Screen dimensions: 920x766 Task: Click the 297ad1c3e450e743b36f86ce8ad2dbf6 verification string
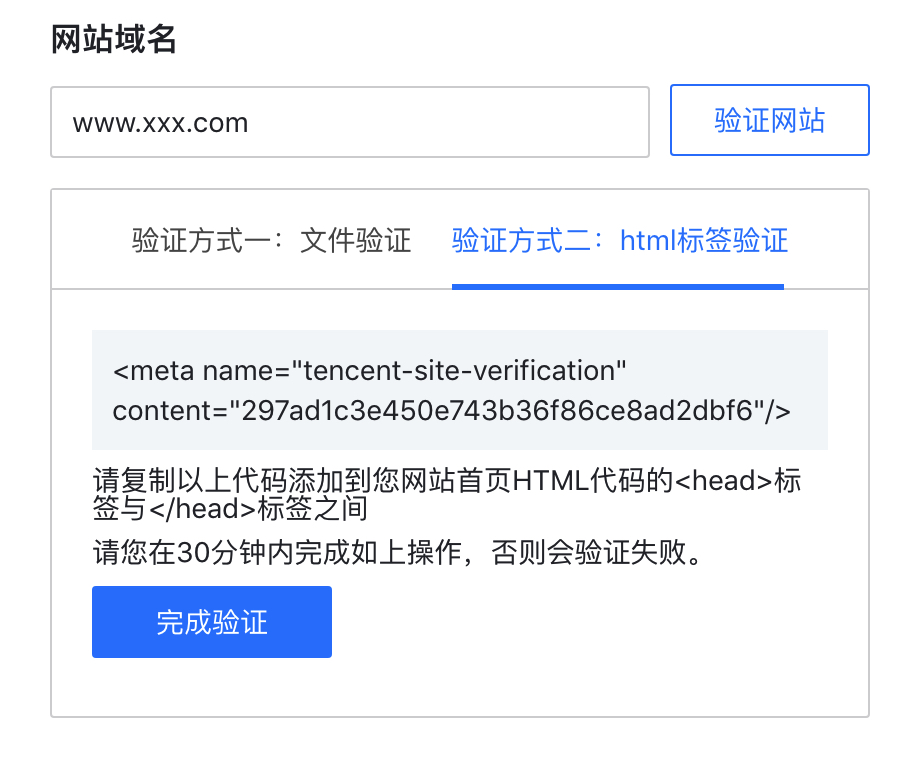[x=498, y=411]
